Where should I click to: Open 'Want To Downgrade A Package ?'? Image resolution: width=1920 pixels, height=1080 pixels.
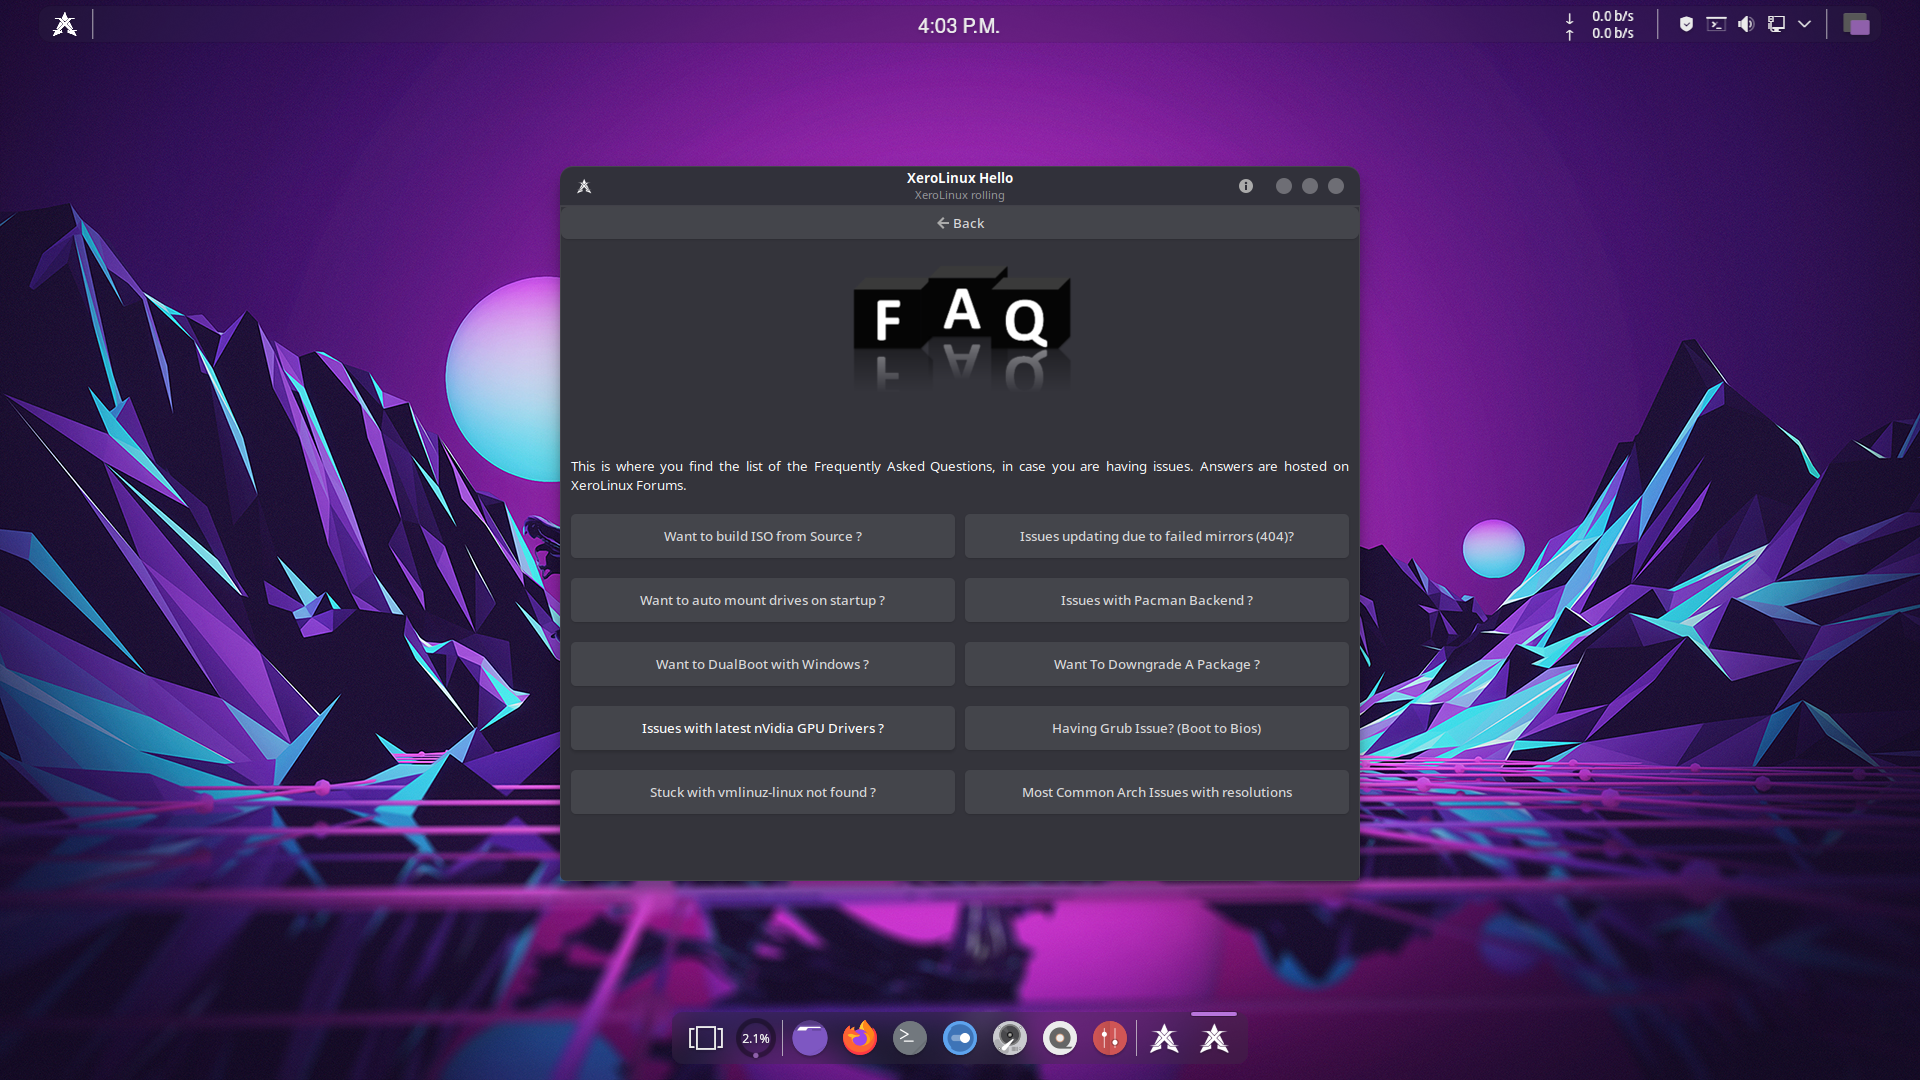pyautogui.click(x=1157, y=664)
